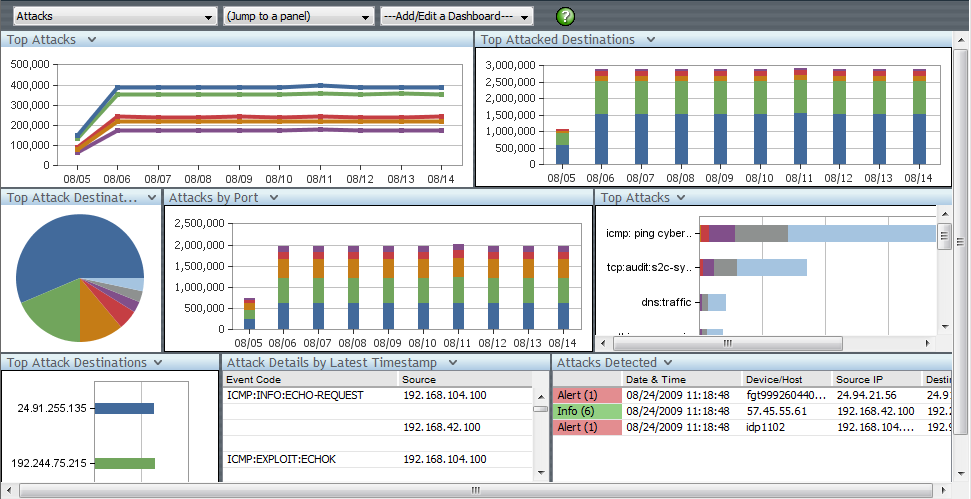The width and height of the screenshot is (971, 499).
Task: Expand the Top Attacked Destinations panel menu
Action: point(650,40)
